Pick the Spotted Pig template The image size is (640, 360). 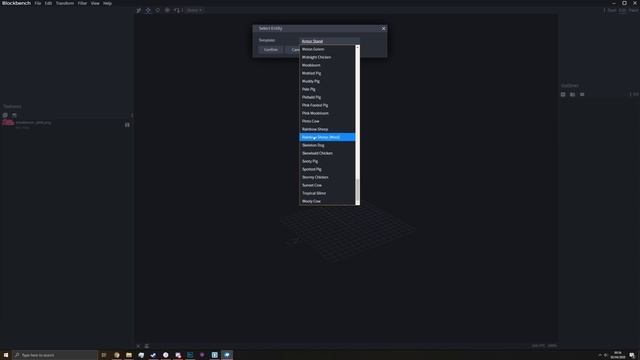[x=327, y=169]
